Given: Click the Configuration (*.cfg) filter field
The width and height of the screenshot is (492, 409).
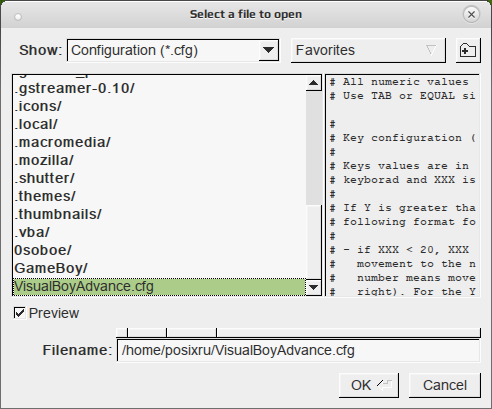Looking at the screenshot, I should tap(163, 50).
